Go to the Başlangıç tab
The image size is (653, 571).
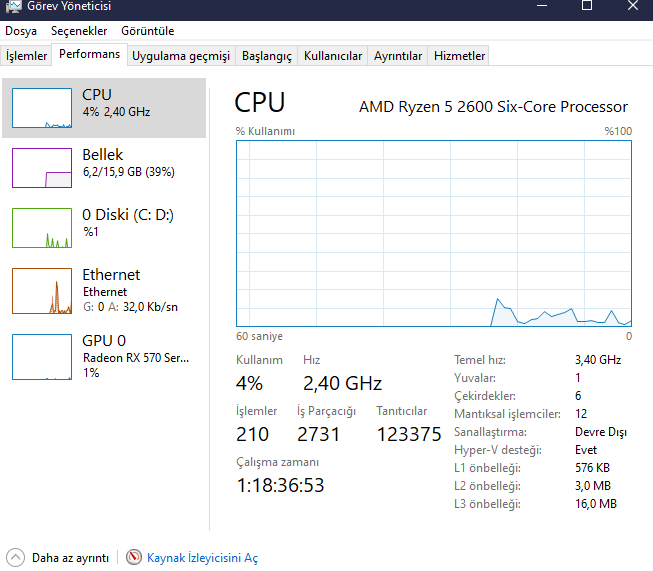266,56
